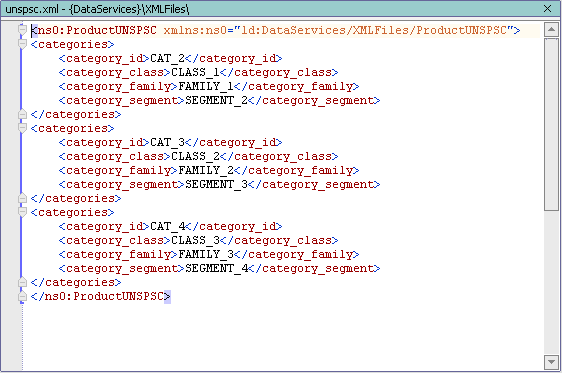Click the scroll down arrow

(551, 362)
